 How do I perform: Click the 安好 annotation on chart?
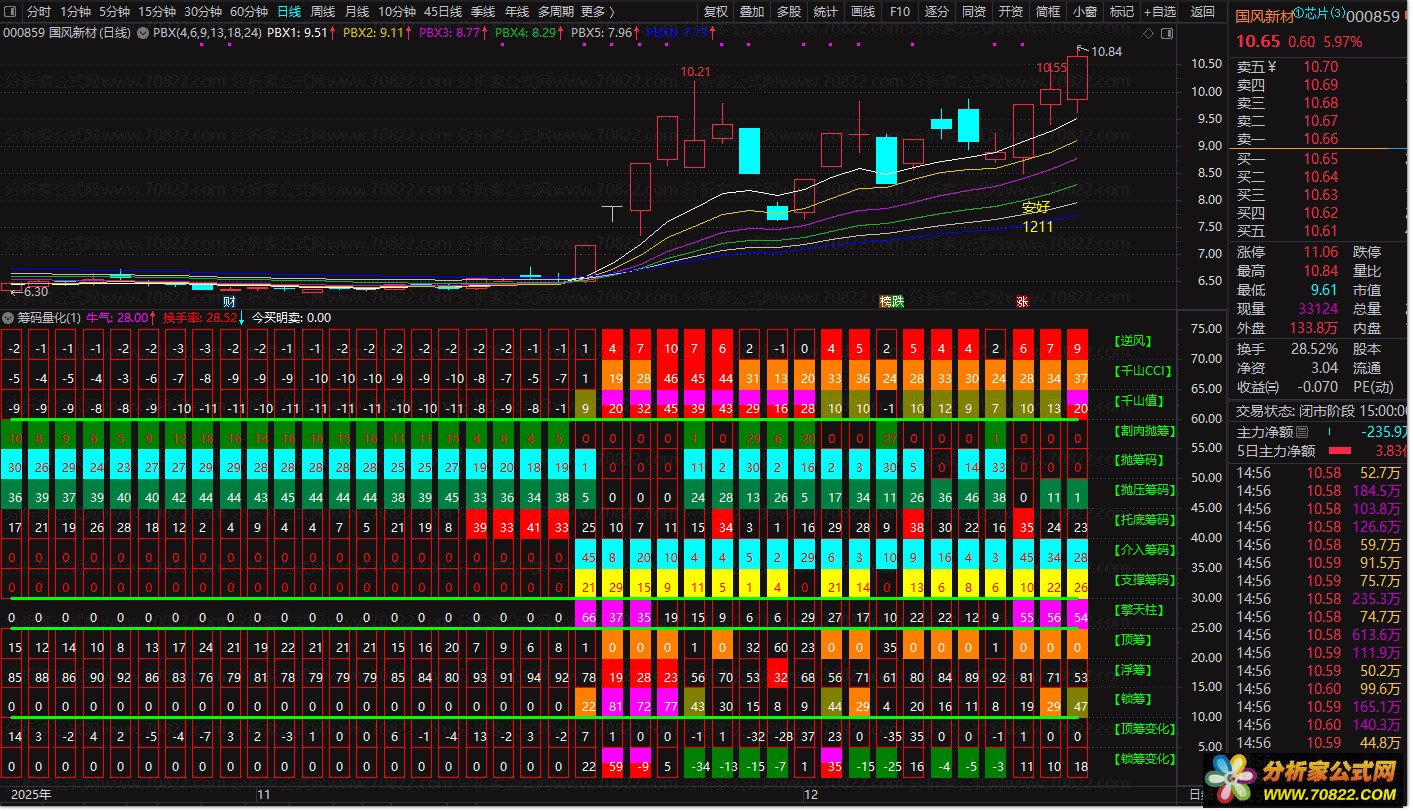pos(1036,208)
